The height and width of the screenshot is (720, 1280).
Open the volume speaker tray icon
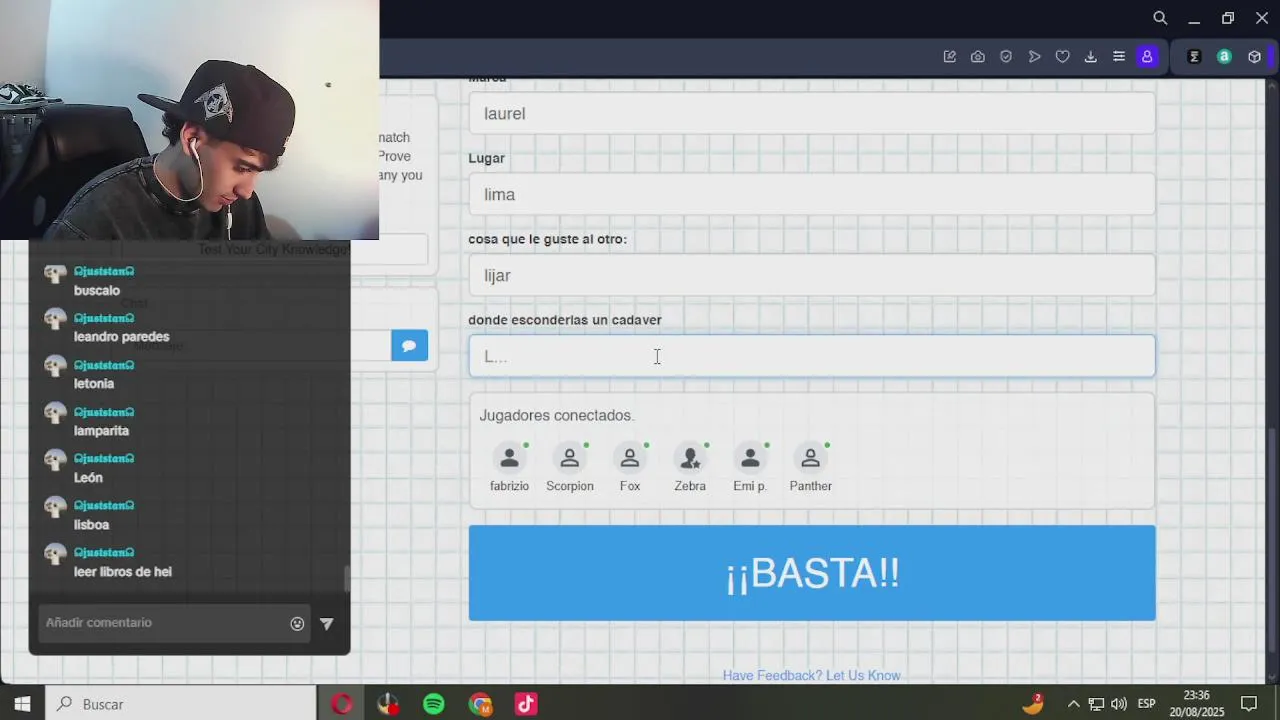[1119, 704]
